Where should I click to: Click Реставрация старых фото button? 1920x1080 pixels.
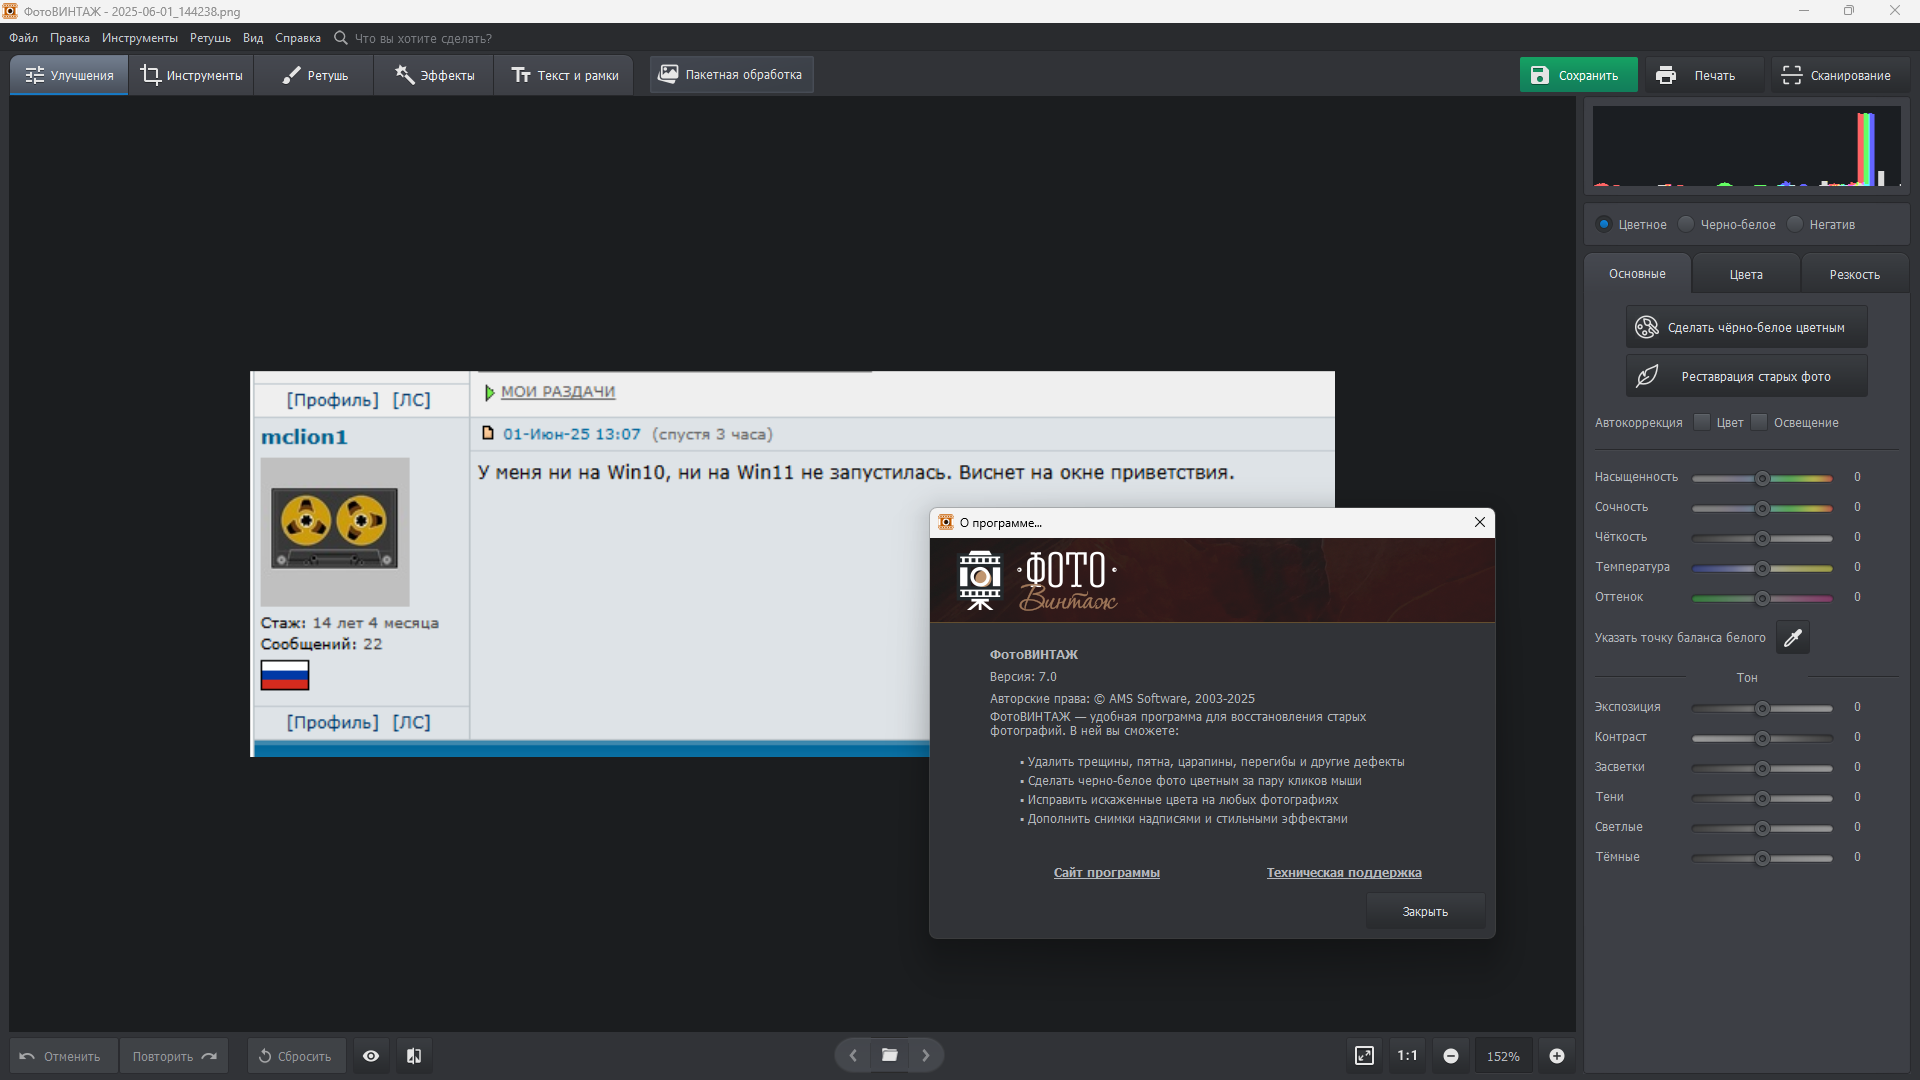point(1746,376)
